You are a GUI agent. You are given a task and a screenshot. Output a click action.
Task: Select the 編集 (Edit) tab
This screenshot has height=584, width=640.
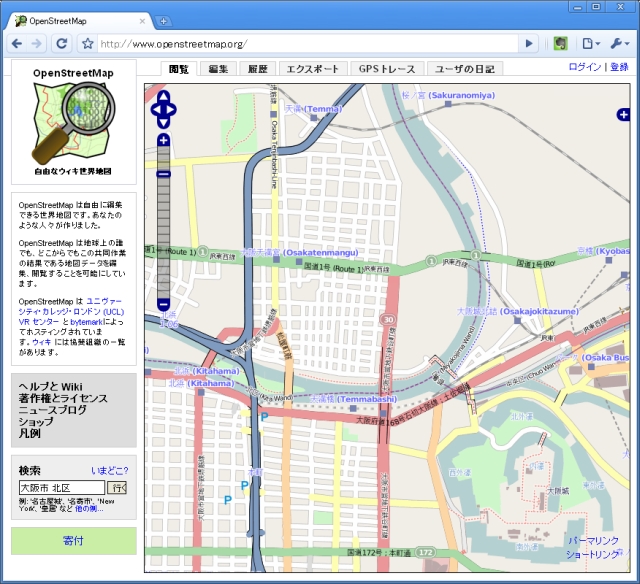tap(218, 69)
